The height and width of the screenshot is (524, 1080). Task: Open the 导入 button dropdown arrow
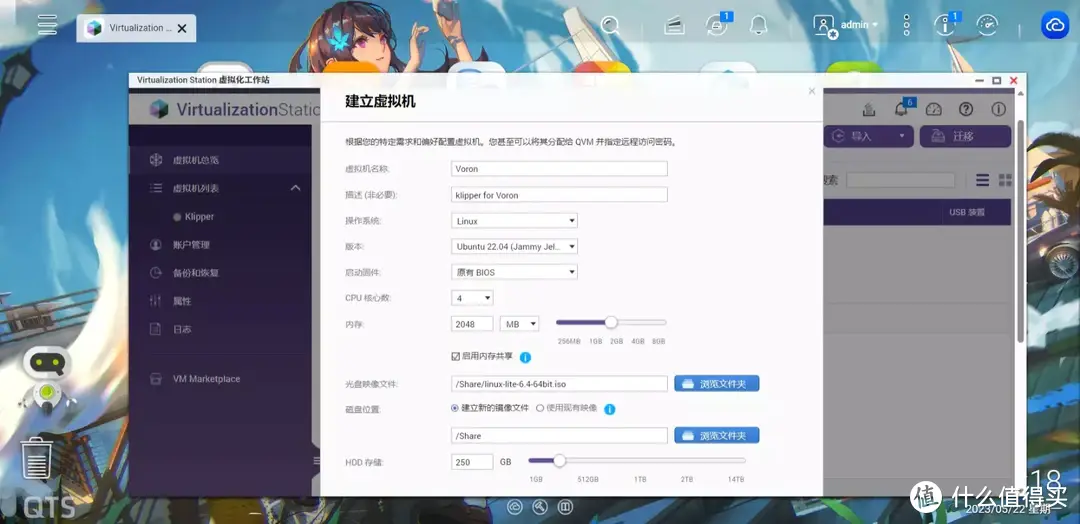click(x=902, y=136)
